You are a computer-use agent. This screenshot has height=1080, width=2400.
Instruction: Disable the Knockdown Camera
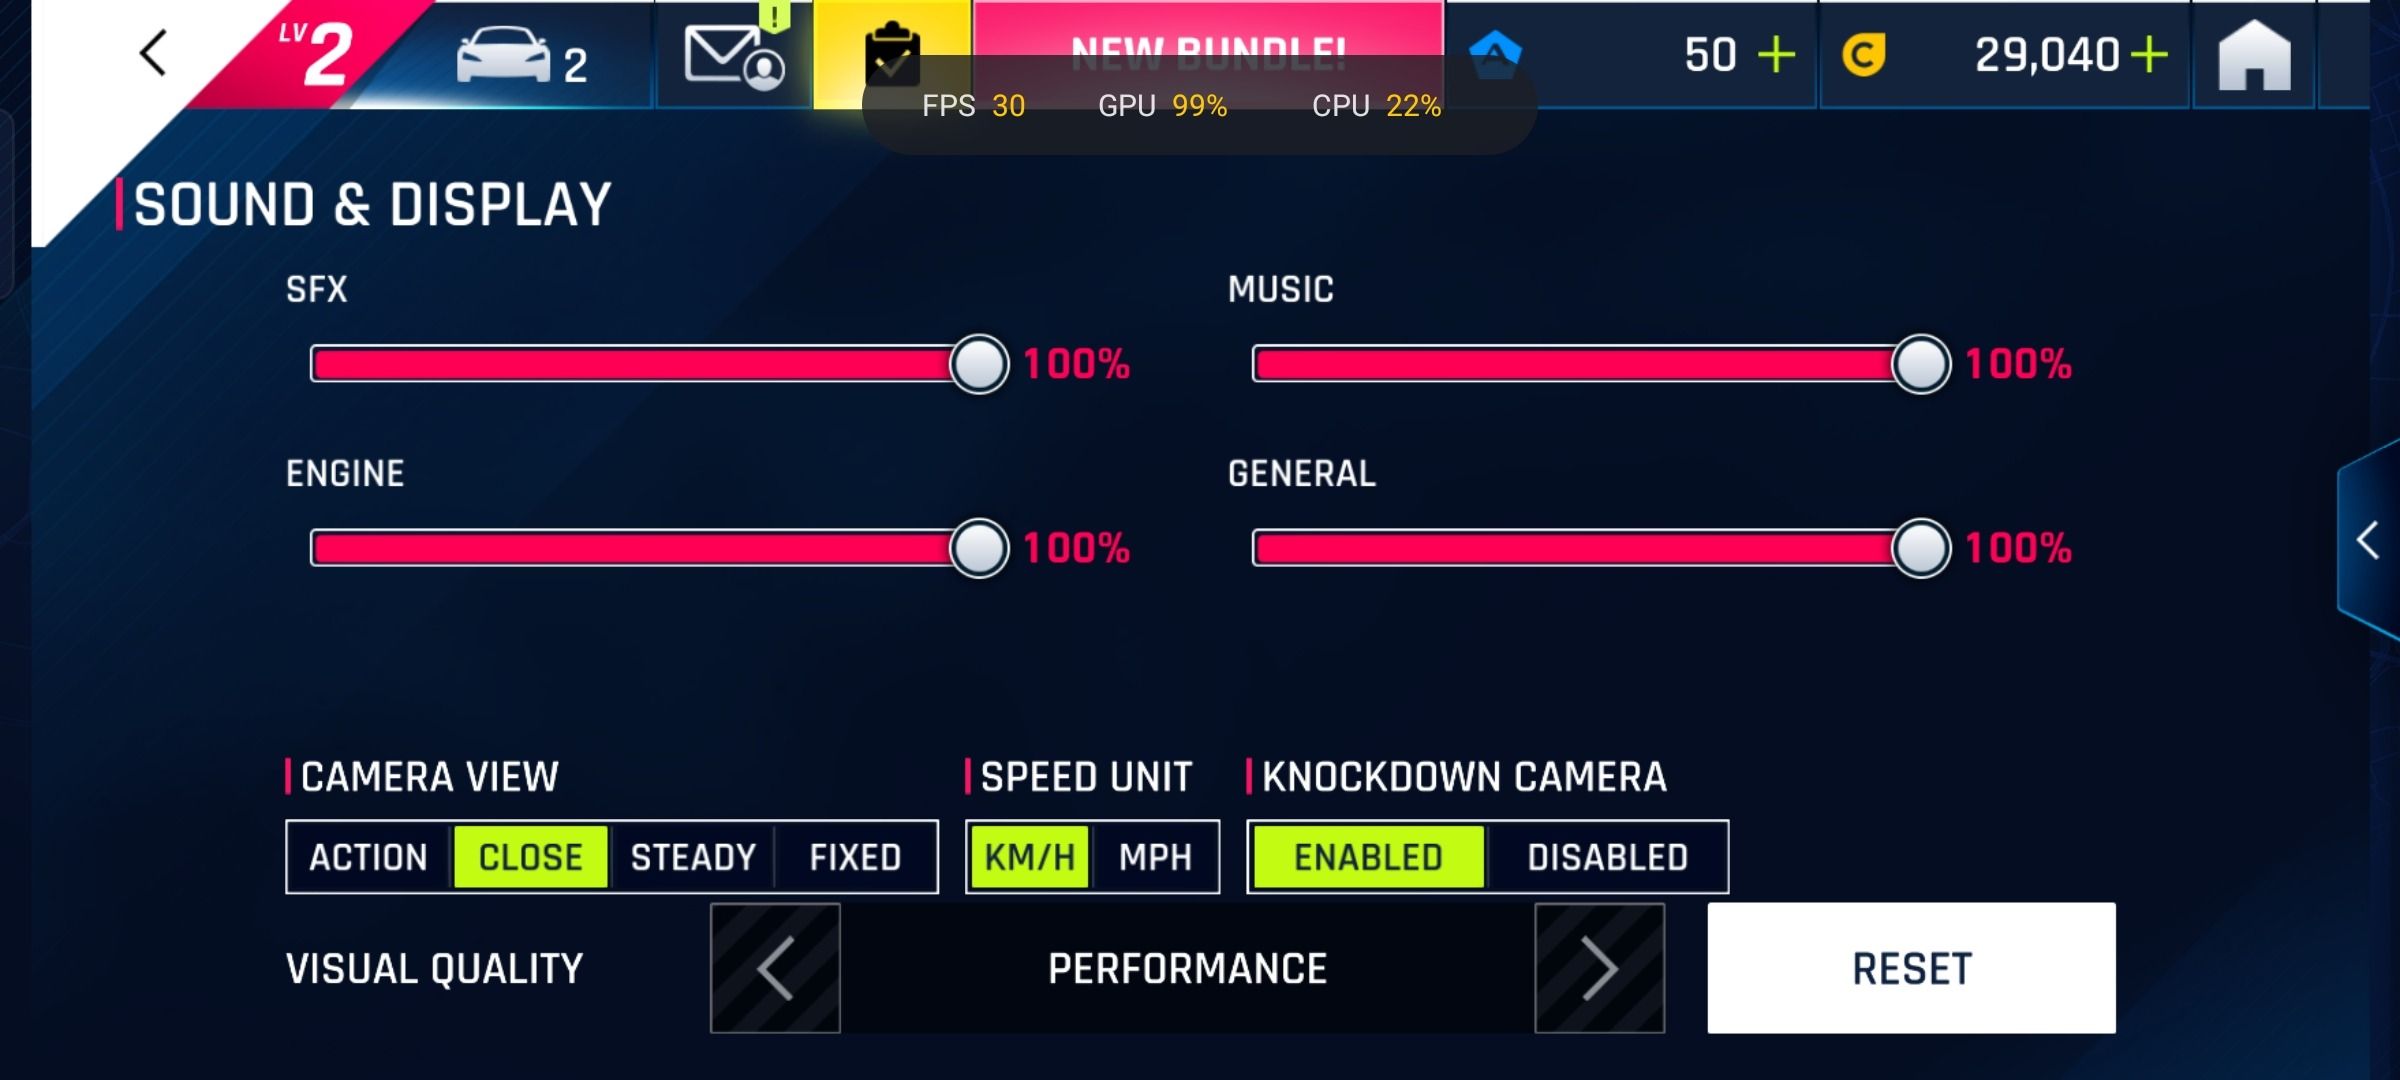(1607, 857)
